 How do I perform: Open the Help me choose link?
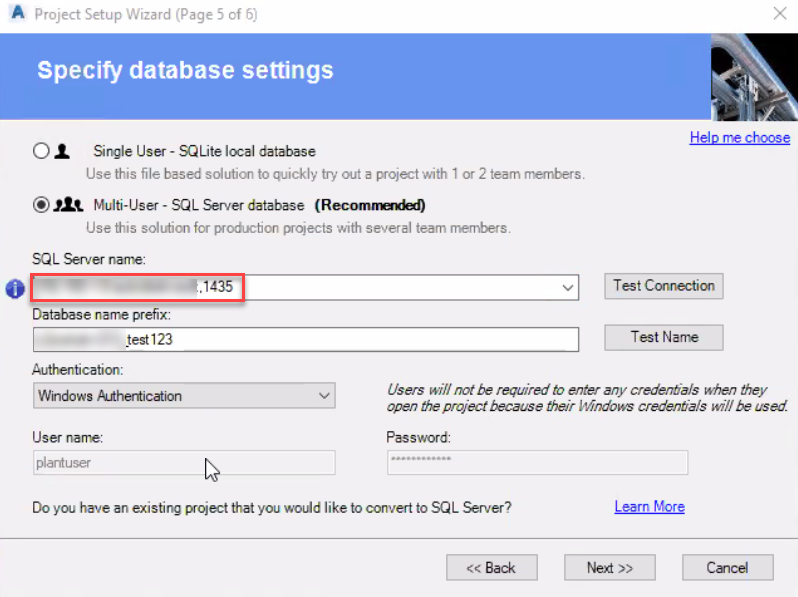tap(739, 137)
